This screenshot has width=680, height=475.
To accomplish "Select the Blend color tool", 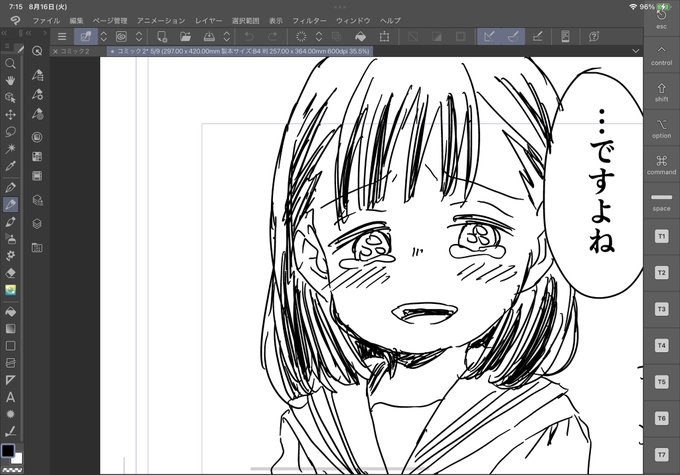I will [x=10, y=290].
